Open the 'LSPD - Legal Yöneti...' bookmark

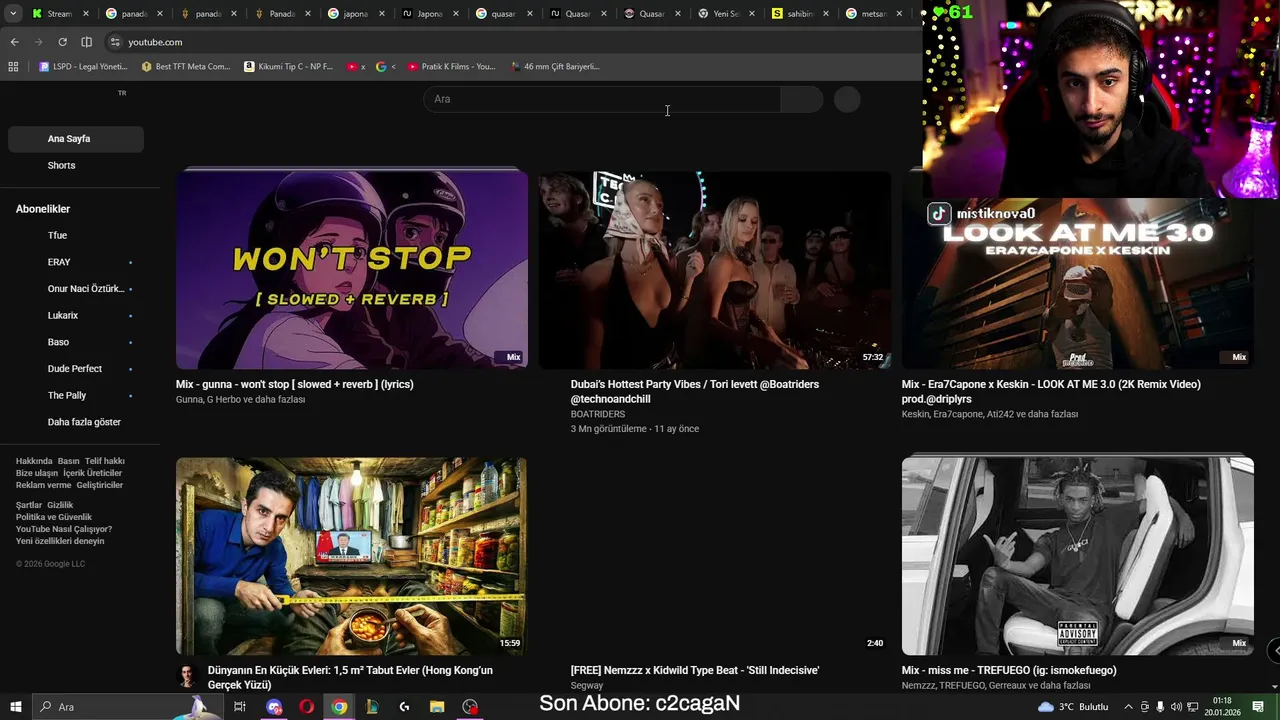click(83, 67)
